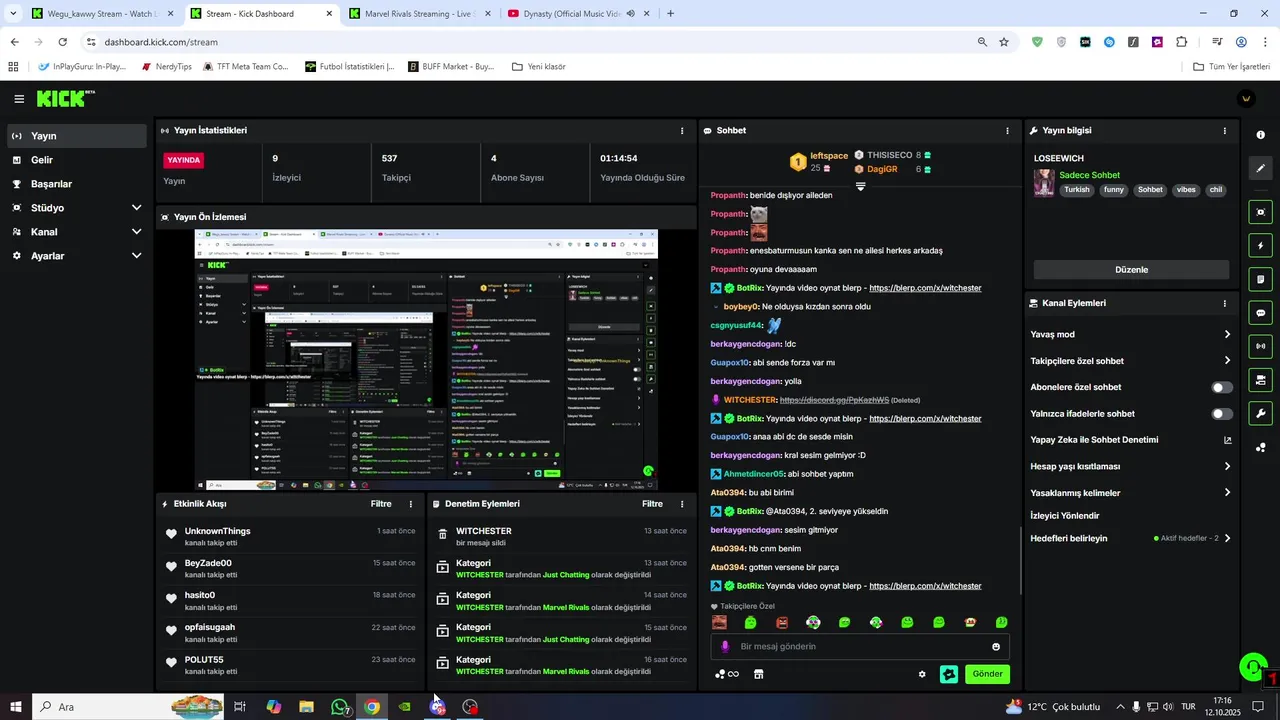Open Filtre in Etkinlik Akışı panel

381,504
